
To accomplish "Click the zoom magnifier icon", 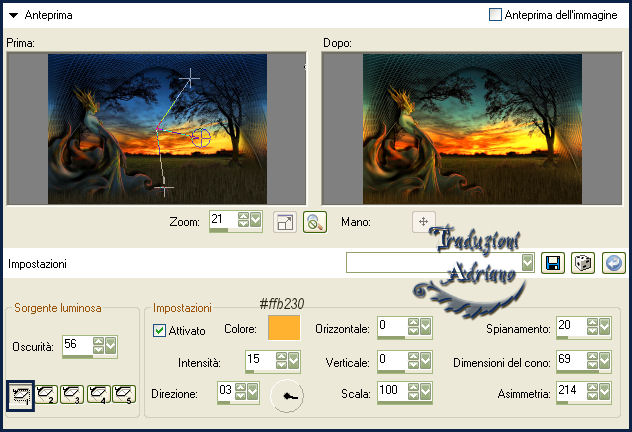I will [x=315, y=222].
